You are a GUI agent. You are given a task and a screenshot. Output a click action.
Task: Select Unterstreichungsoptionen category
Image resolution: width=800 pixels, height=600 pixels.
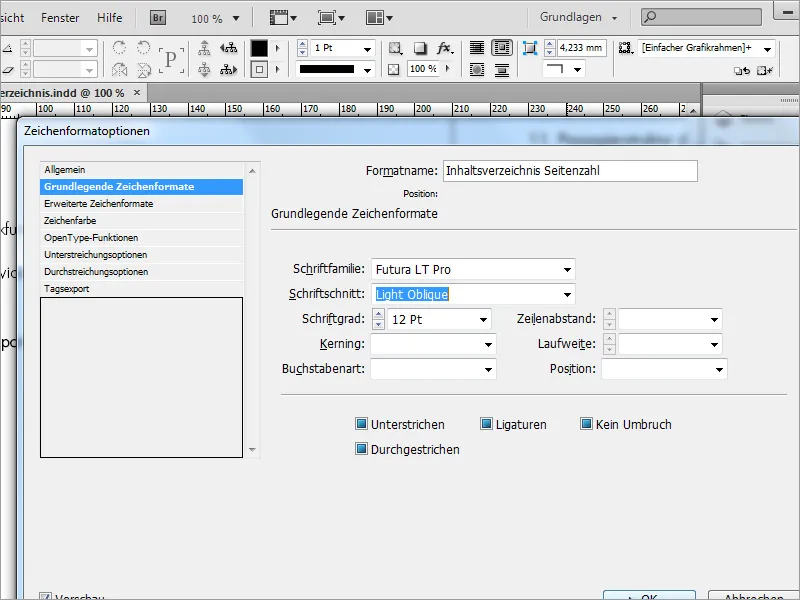coord(141,255)
